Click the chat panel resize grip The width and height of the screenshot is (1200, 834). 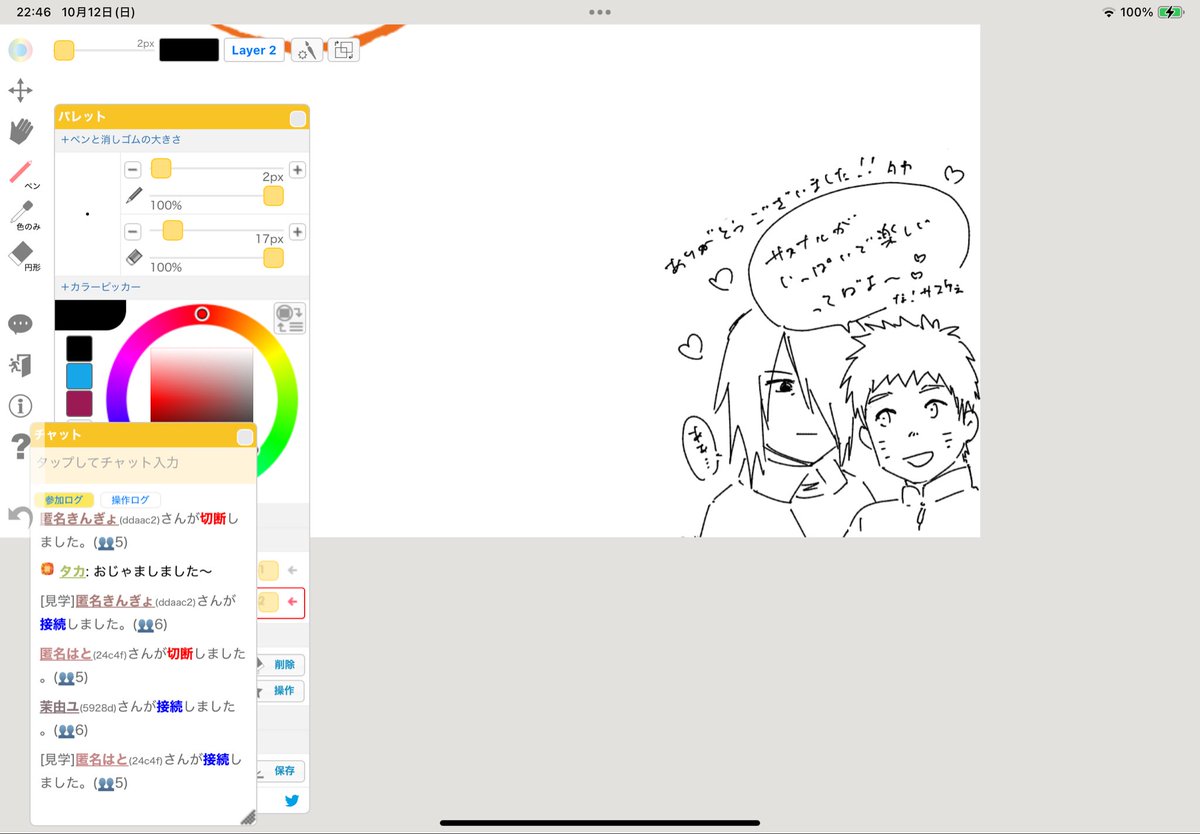248,817
